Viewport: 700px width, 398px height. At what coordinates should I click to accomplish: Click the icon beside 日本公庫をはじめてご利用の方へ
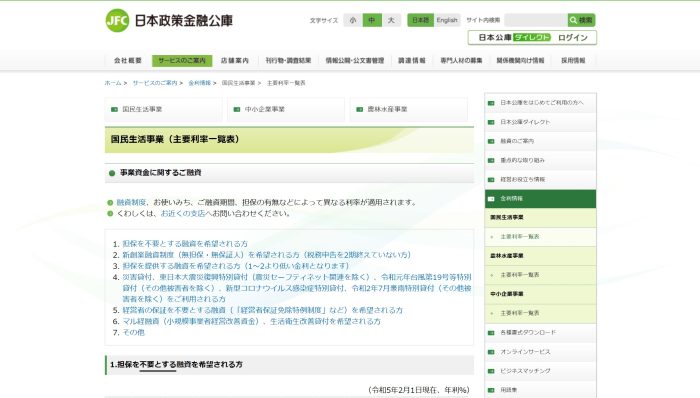491,103
